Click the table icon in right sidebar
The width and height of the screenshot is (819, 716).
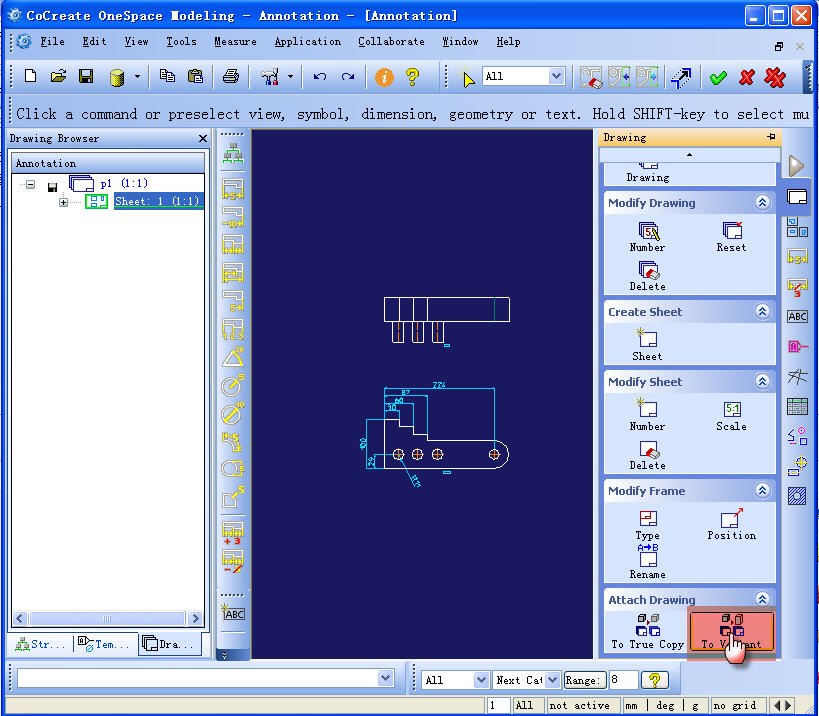pos(797,406)
